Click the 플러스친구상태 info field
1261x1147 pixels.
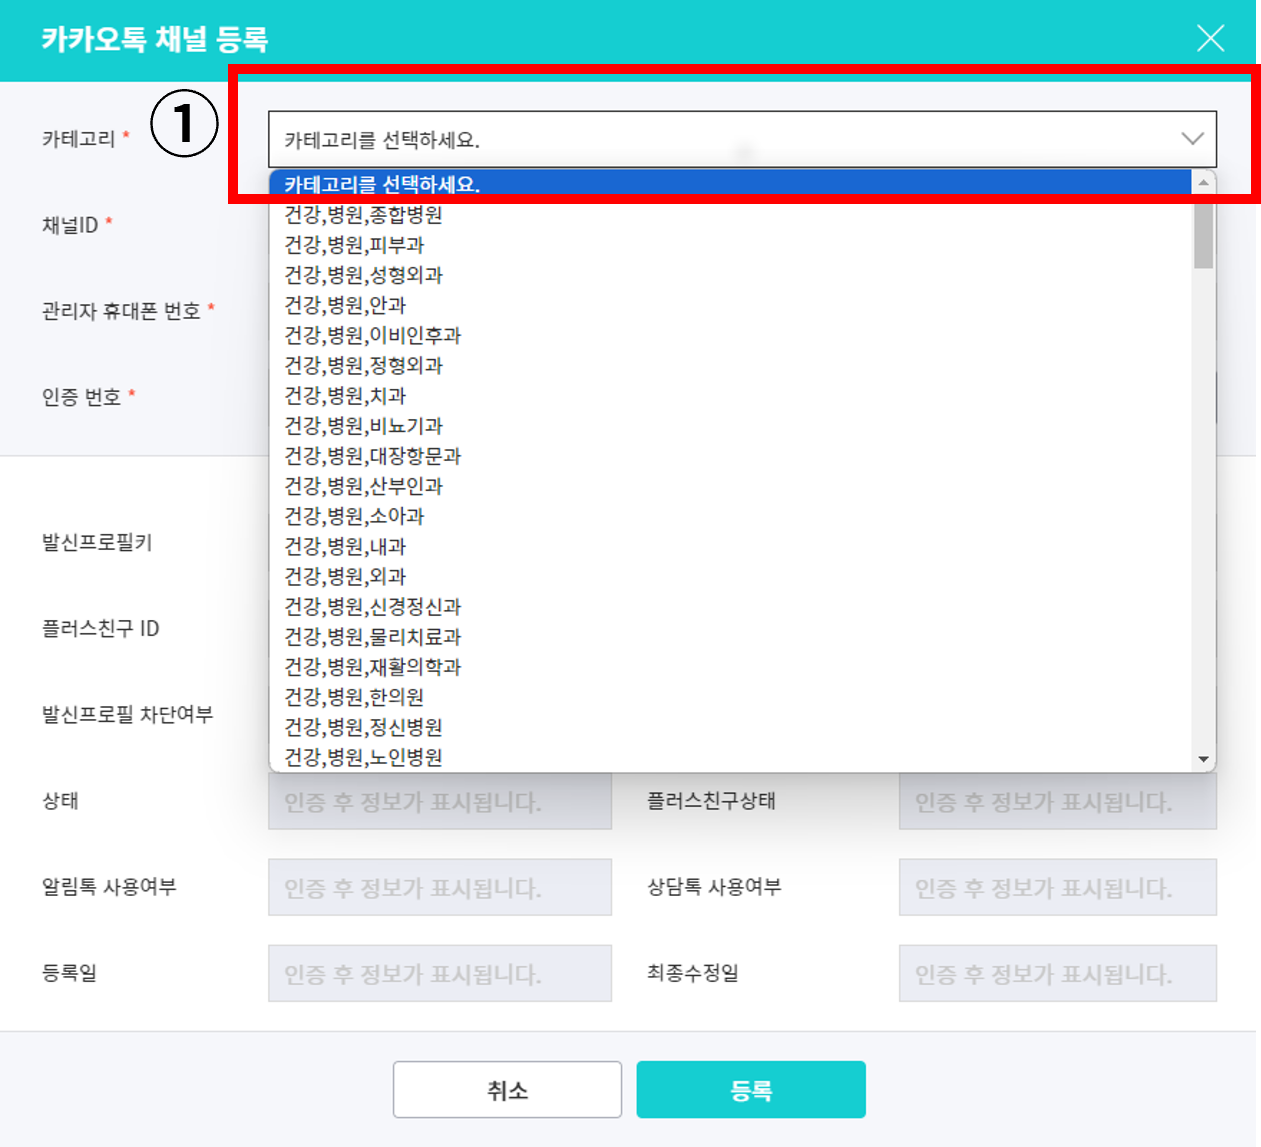(x=1058, y=801)
